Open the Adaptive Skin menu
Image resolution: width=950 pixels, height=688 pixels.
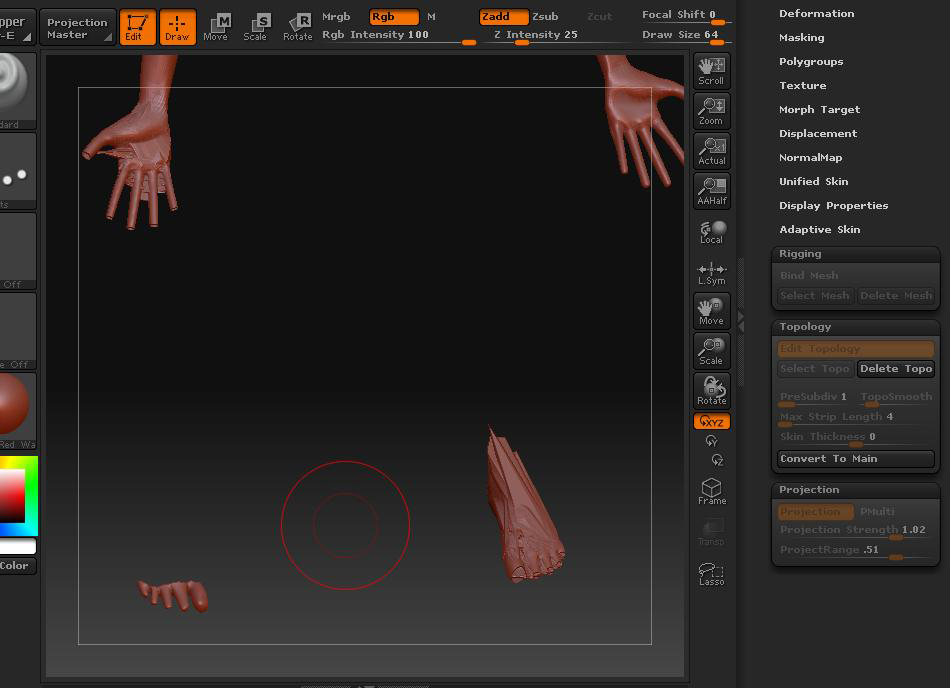818,229
